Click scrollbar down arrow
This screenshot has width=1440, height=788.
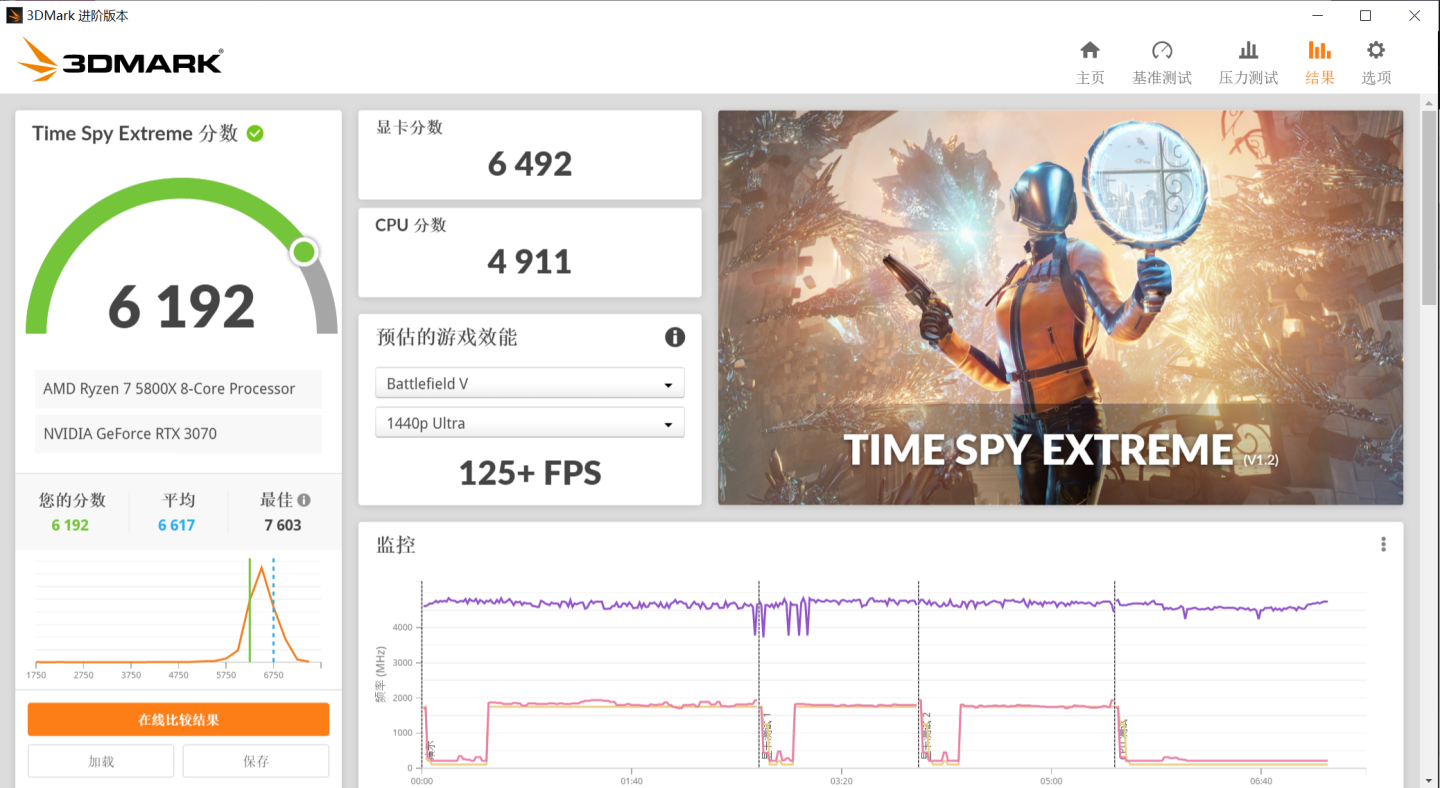coord(1430,779)
